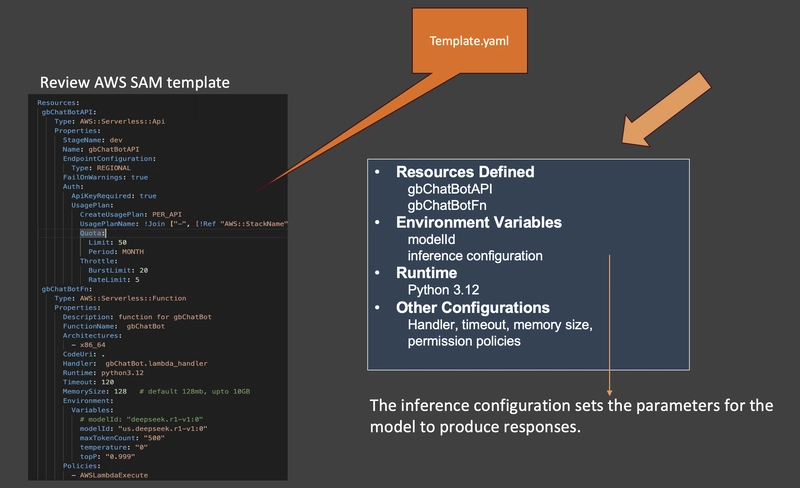800x488 pixels.
Task: Click Python 3.12 under Runtime
Action: 443,290
